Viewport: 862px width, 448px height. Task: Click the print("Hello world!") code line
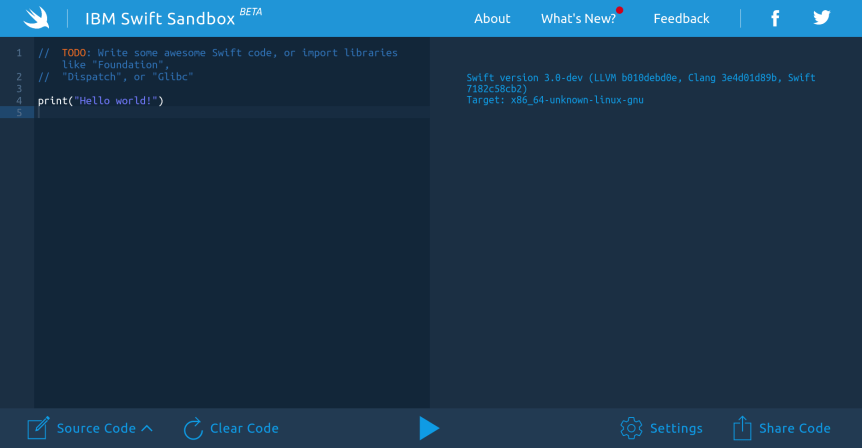pos(101,101)
